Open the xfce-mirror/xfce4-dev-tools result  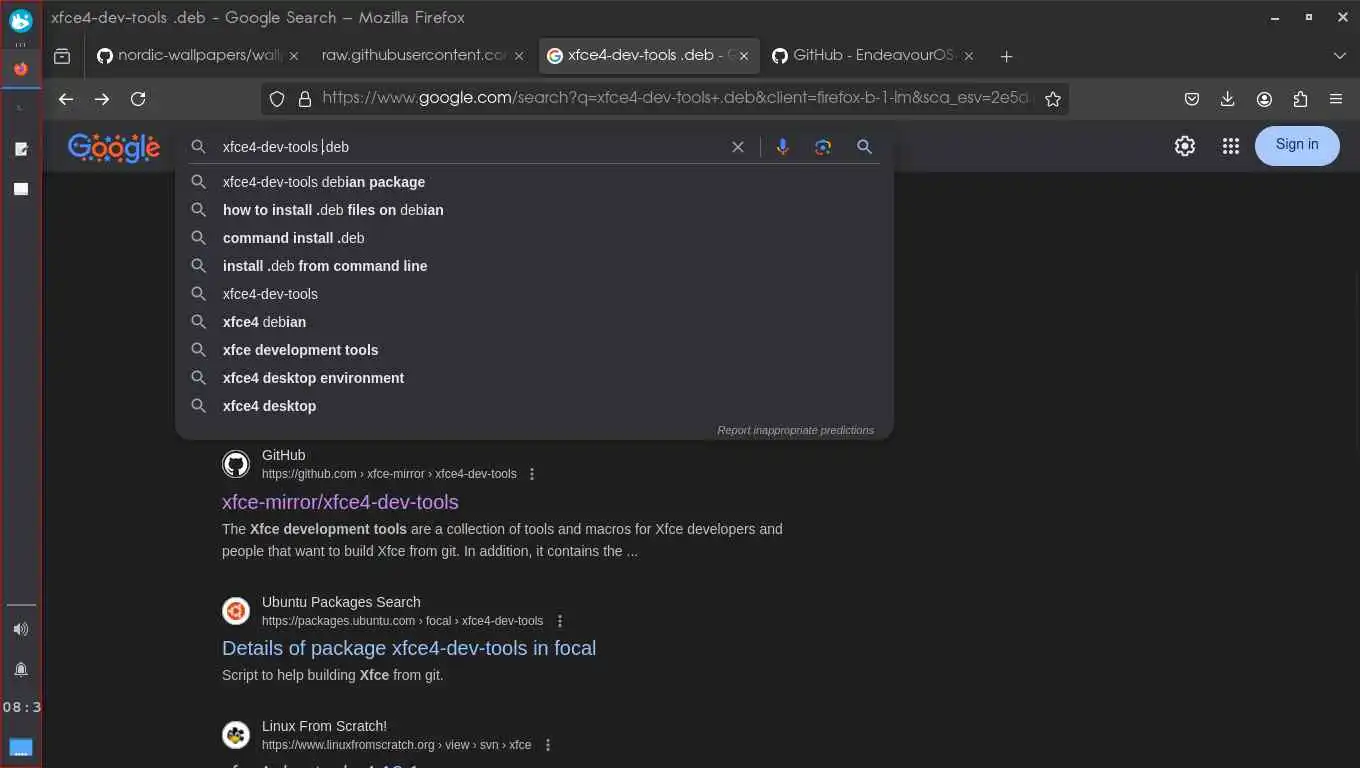340,502
